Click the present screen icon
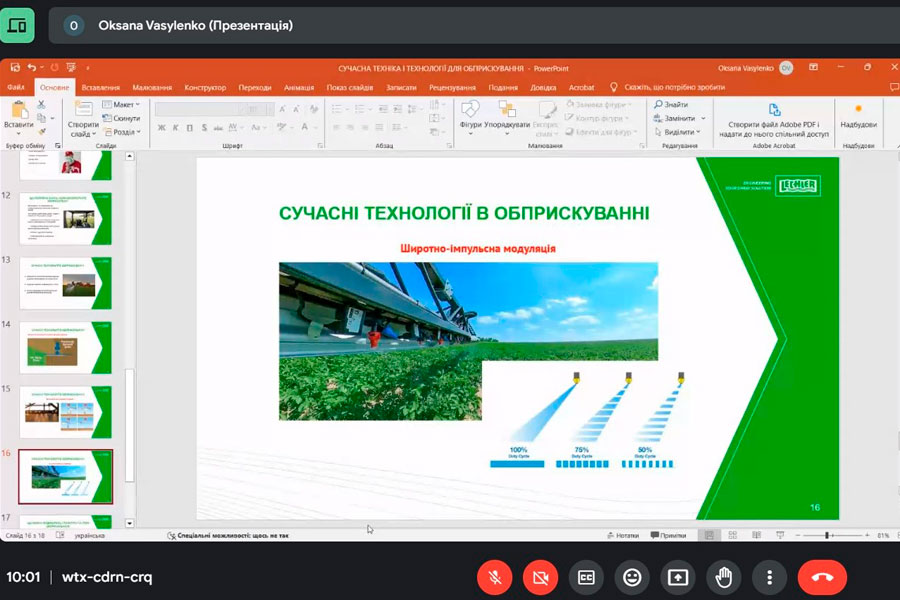Viewport: 900px width, 600px height. click(677, 577)
